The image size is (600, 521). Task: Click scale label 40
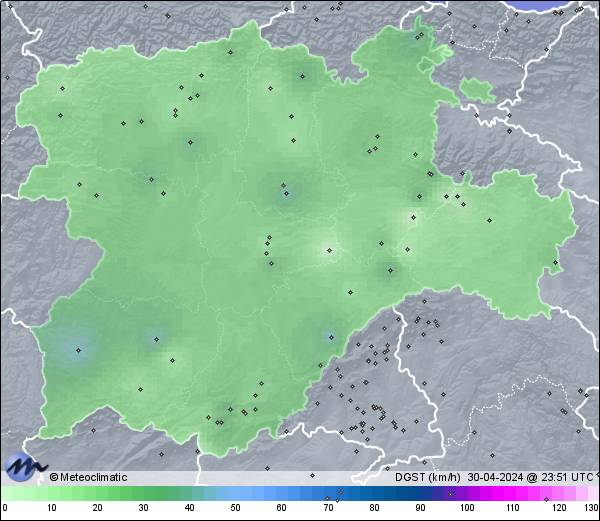pos(190,508)
